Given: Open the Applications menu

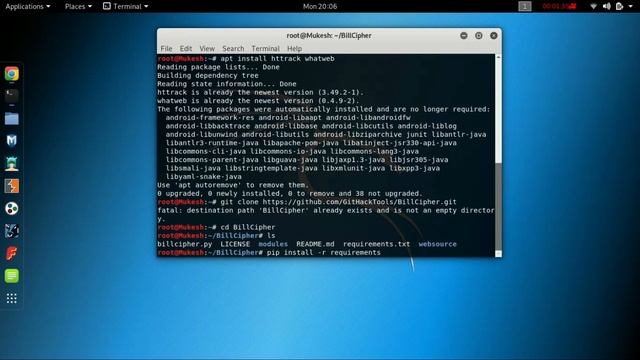Looking at the screenshot, I should [x=28, y=6].
